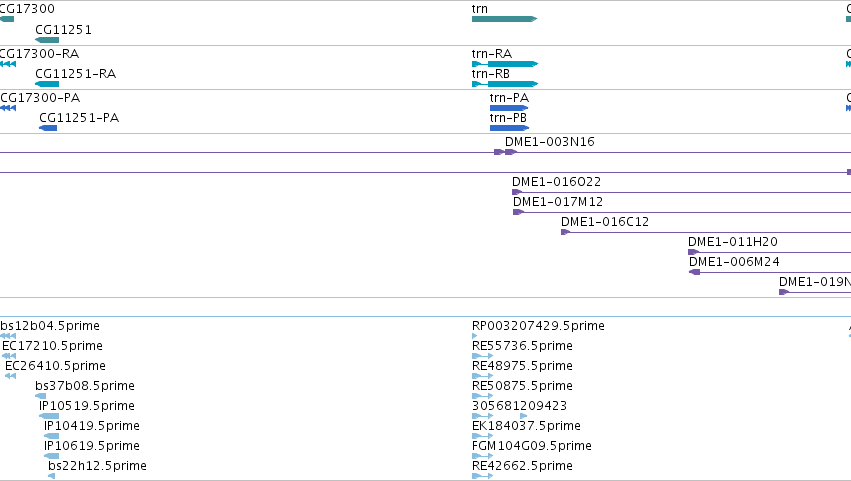Select the DME1-016O22 clone arrow
The image size is (851, 481).
(x=517, y=192)
